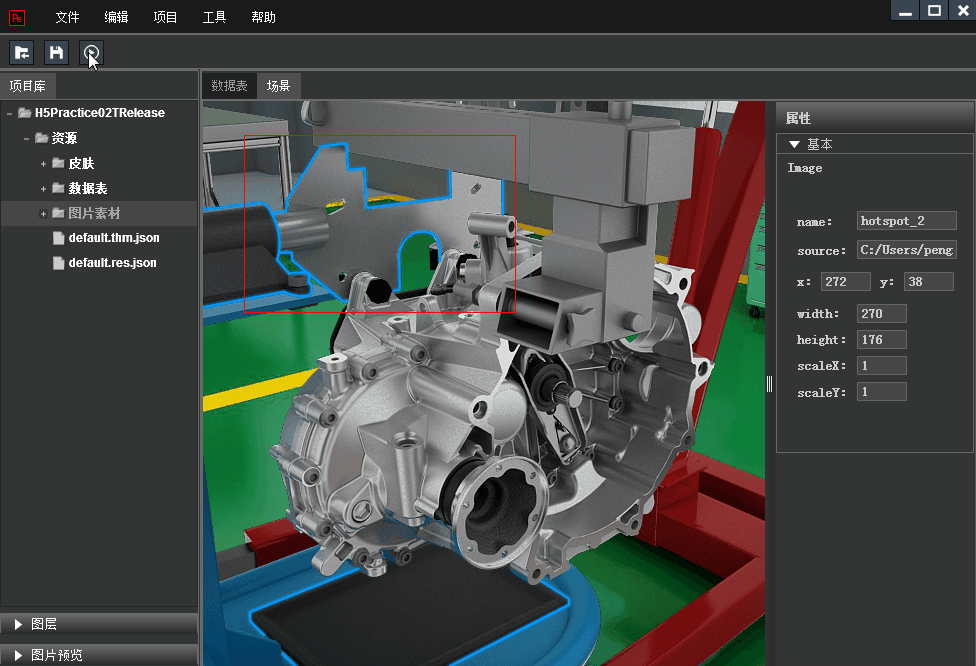Viewport: 976px width, 666px height.
Task: Click the Image type label
Action: (804, 168)
